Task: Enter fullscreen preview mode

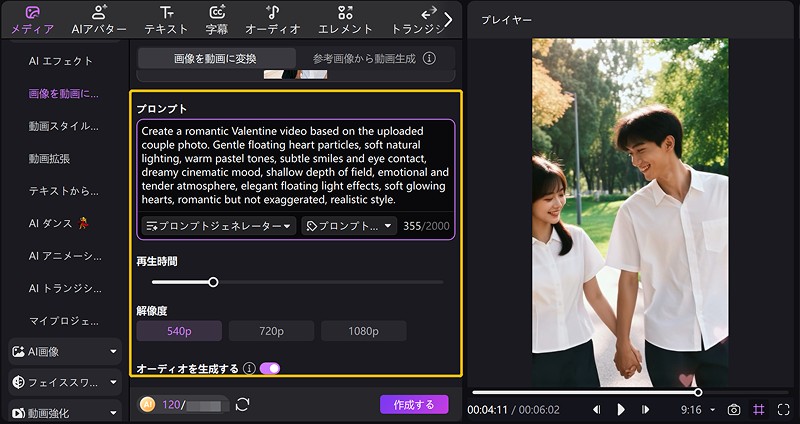Action: tap(783, 410)
